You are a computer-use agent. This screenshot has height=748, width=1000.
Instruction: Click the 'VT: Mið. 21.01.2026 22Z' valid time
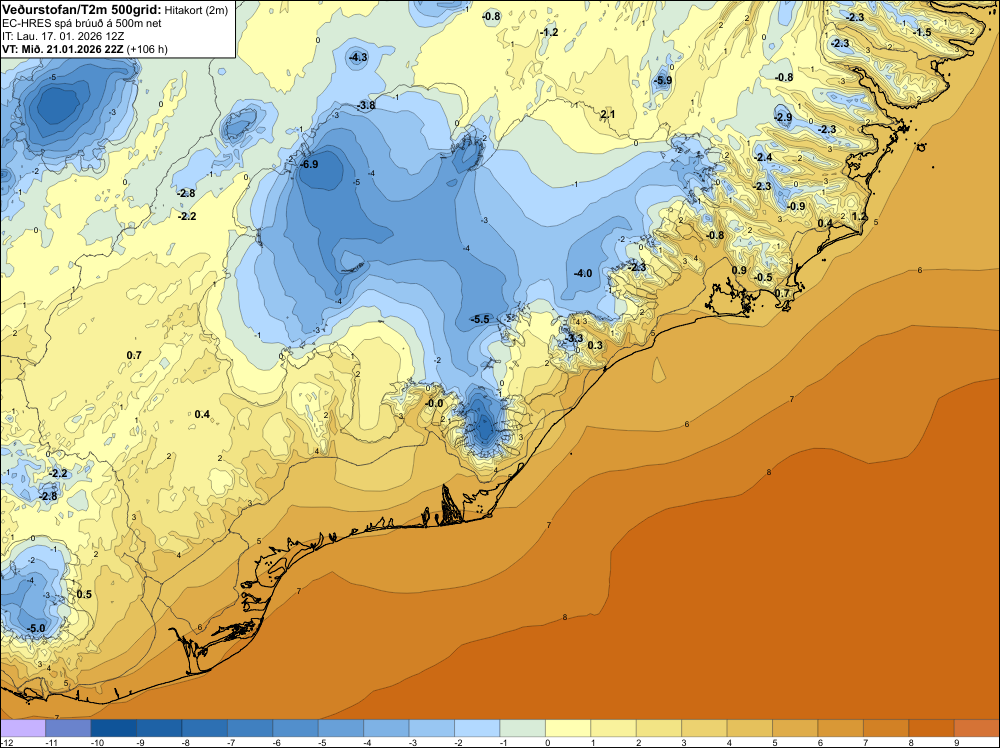pyautogui.click(x=63, y=49)
